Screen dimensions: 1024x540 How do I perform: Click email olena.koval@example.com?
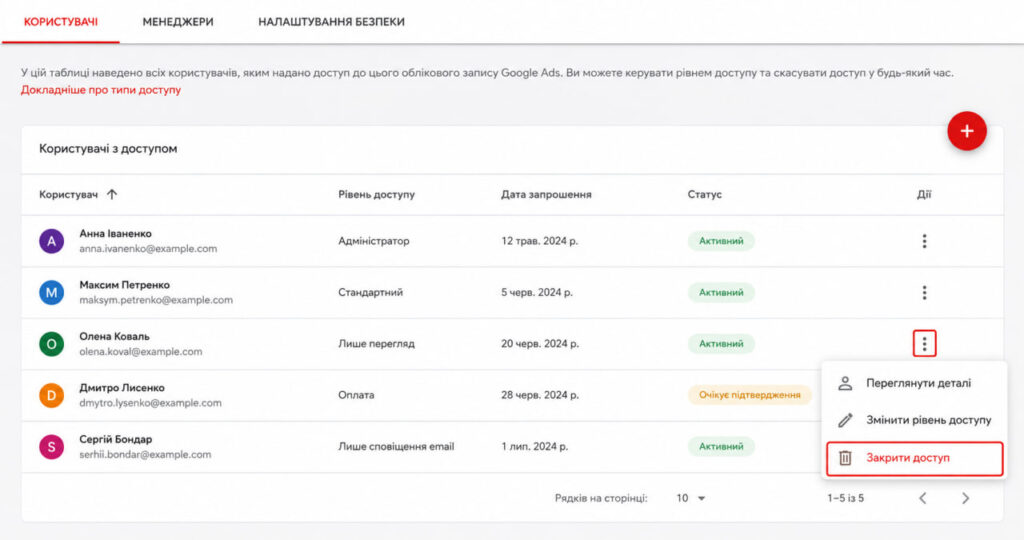click(140, 351)
